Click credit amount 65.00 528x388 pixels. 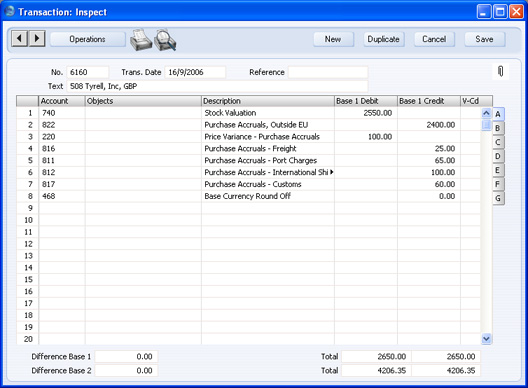click(445, 161)
